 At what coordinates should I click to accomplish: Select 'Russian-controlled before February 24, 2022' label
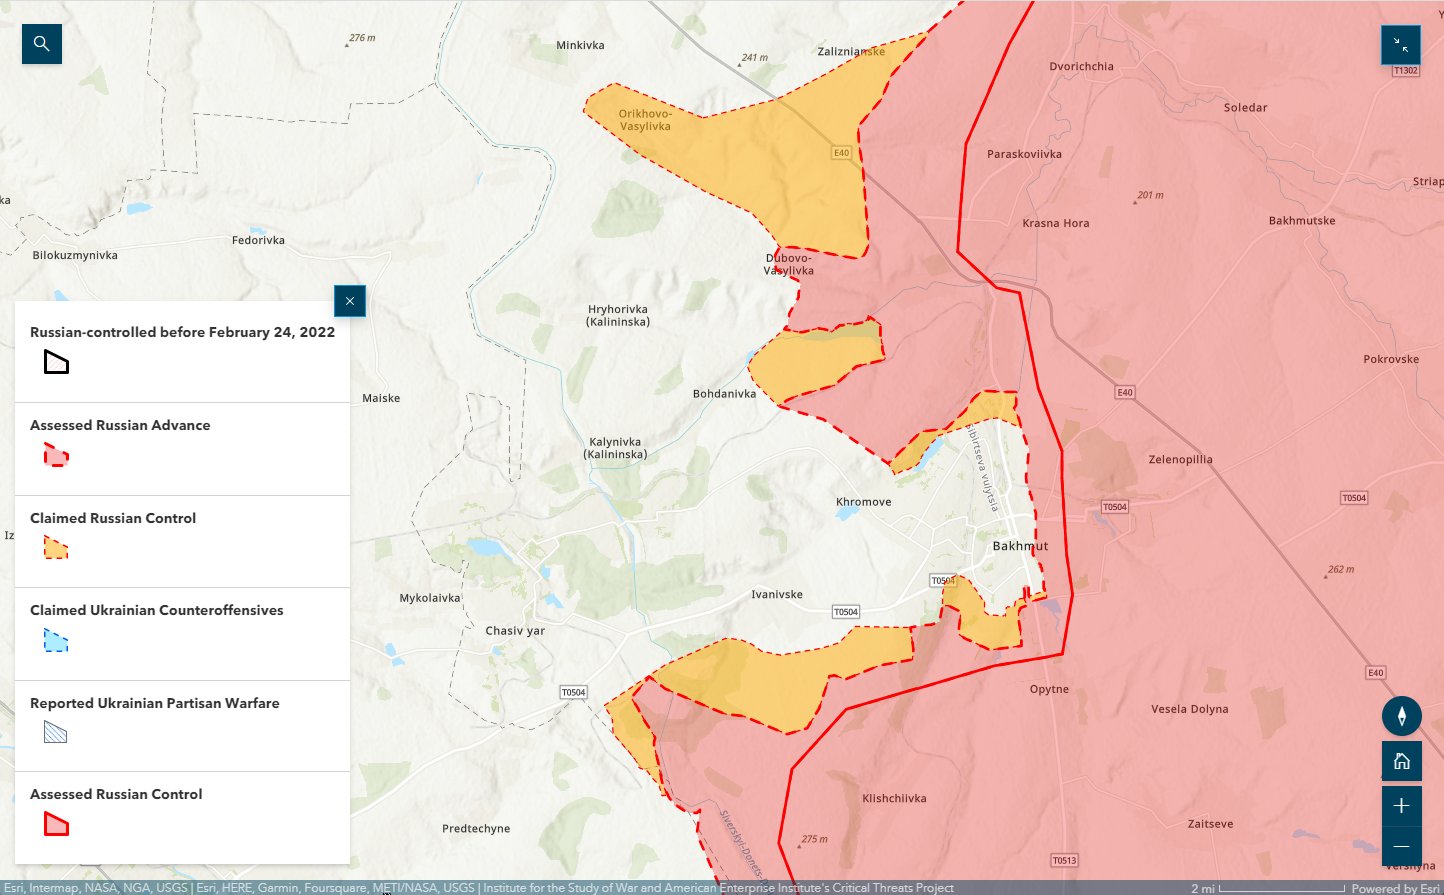(182, 332)
